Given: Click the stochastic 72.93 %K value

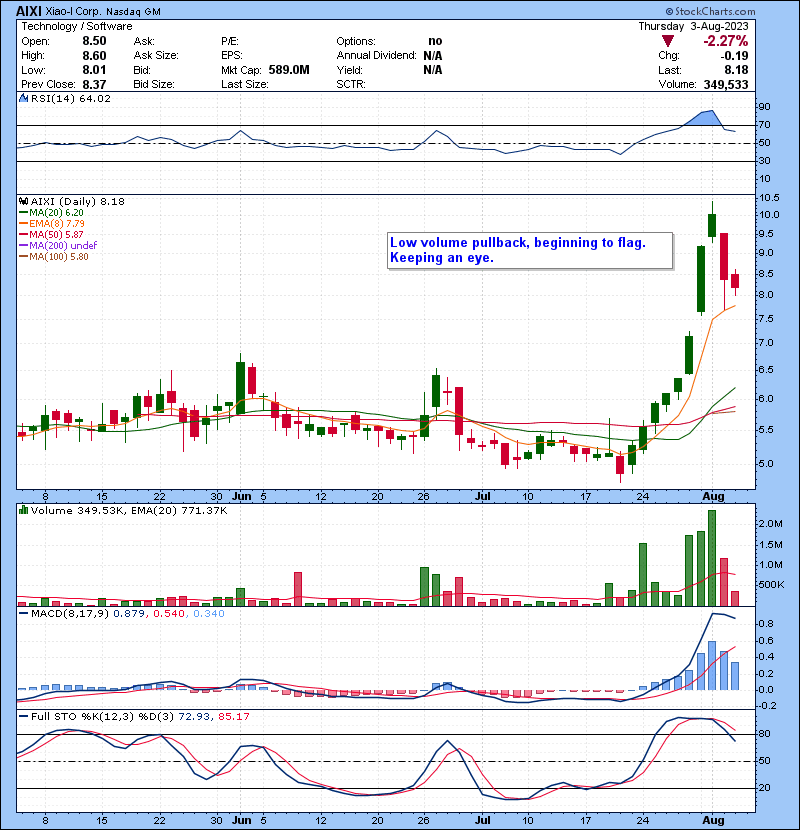Looking at the screenshot, I should coord(193,716).
